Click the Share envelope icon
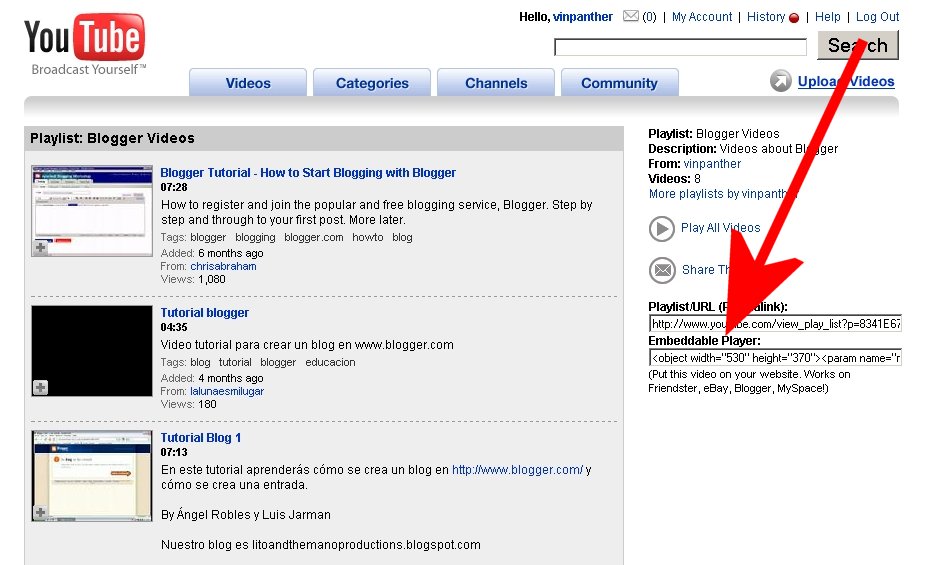Image resolution: width=932 pixels, height=565 pixels. 662,270
